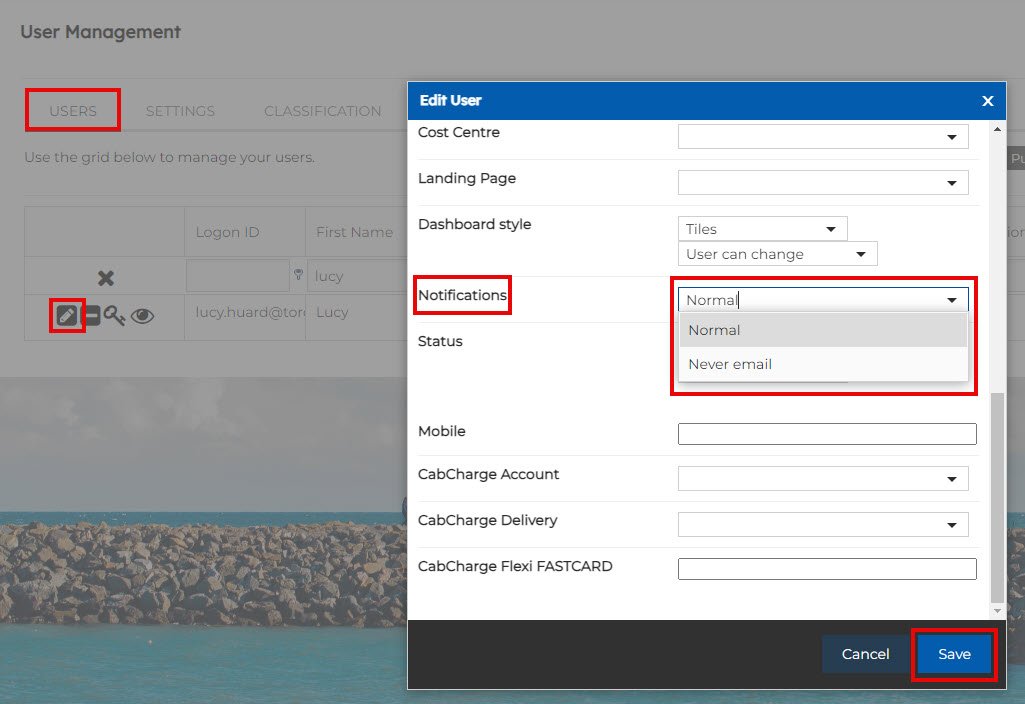Click the Mobile input field
This screenshot has height=704, width=1025.
(827, 434)
